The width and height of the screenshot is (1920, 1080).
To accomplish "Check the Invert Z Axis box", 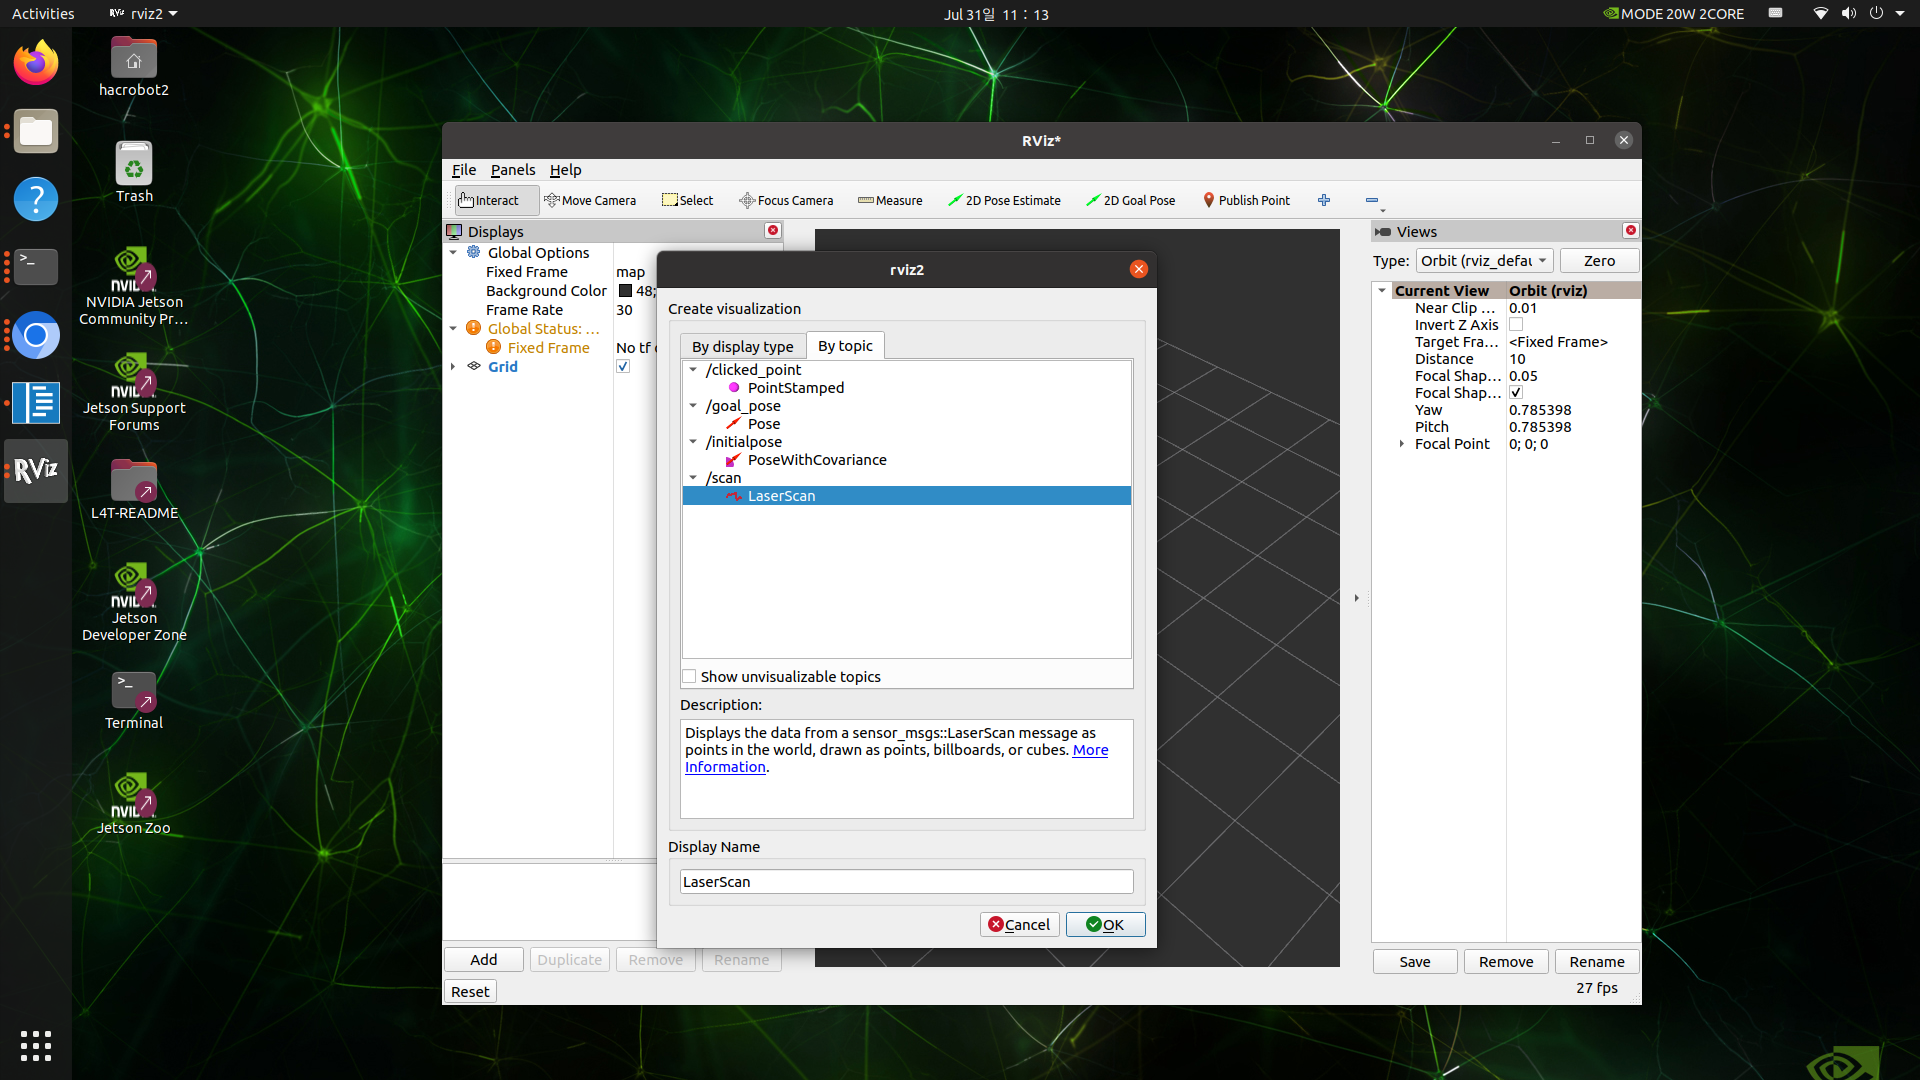I will (1516, 325).
